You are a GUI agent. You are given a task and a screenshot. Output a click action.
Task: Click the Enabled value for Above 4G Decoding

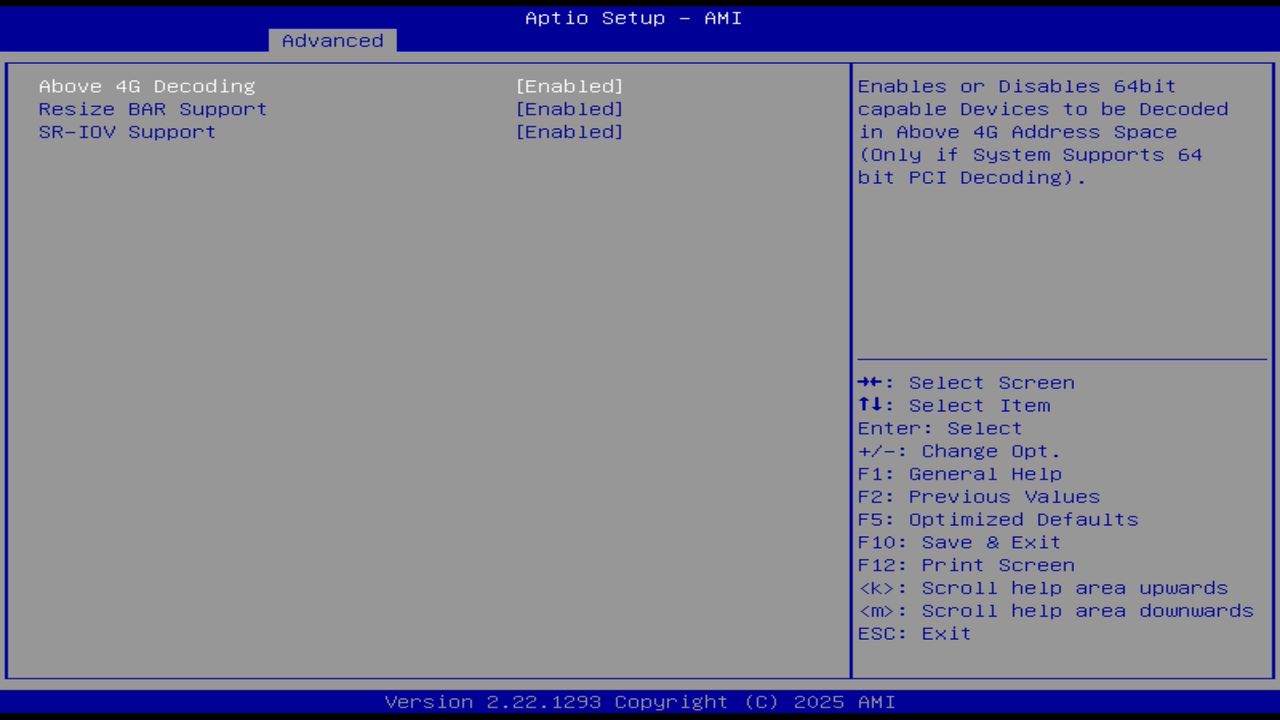[570, 86]
